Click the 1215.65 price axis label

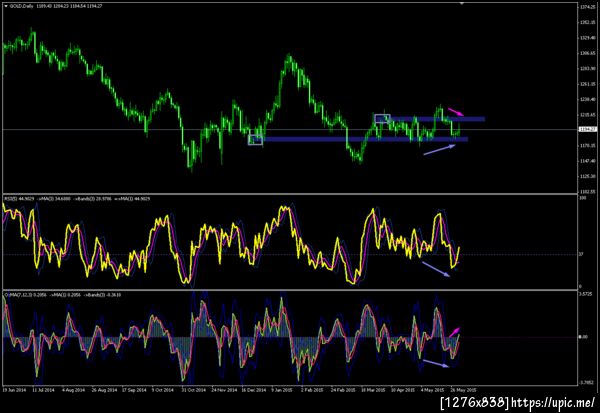pyautogui.click(x=588, y=114)
